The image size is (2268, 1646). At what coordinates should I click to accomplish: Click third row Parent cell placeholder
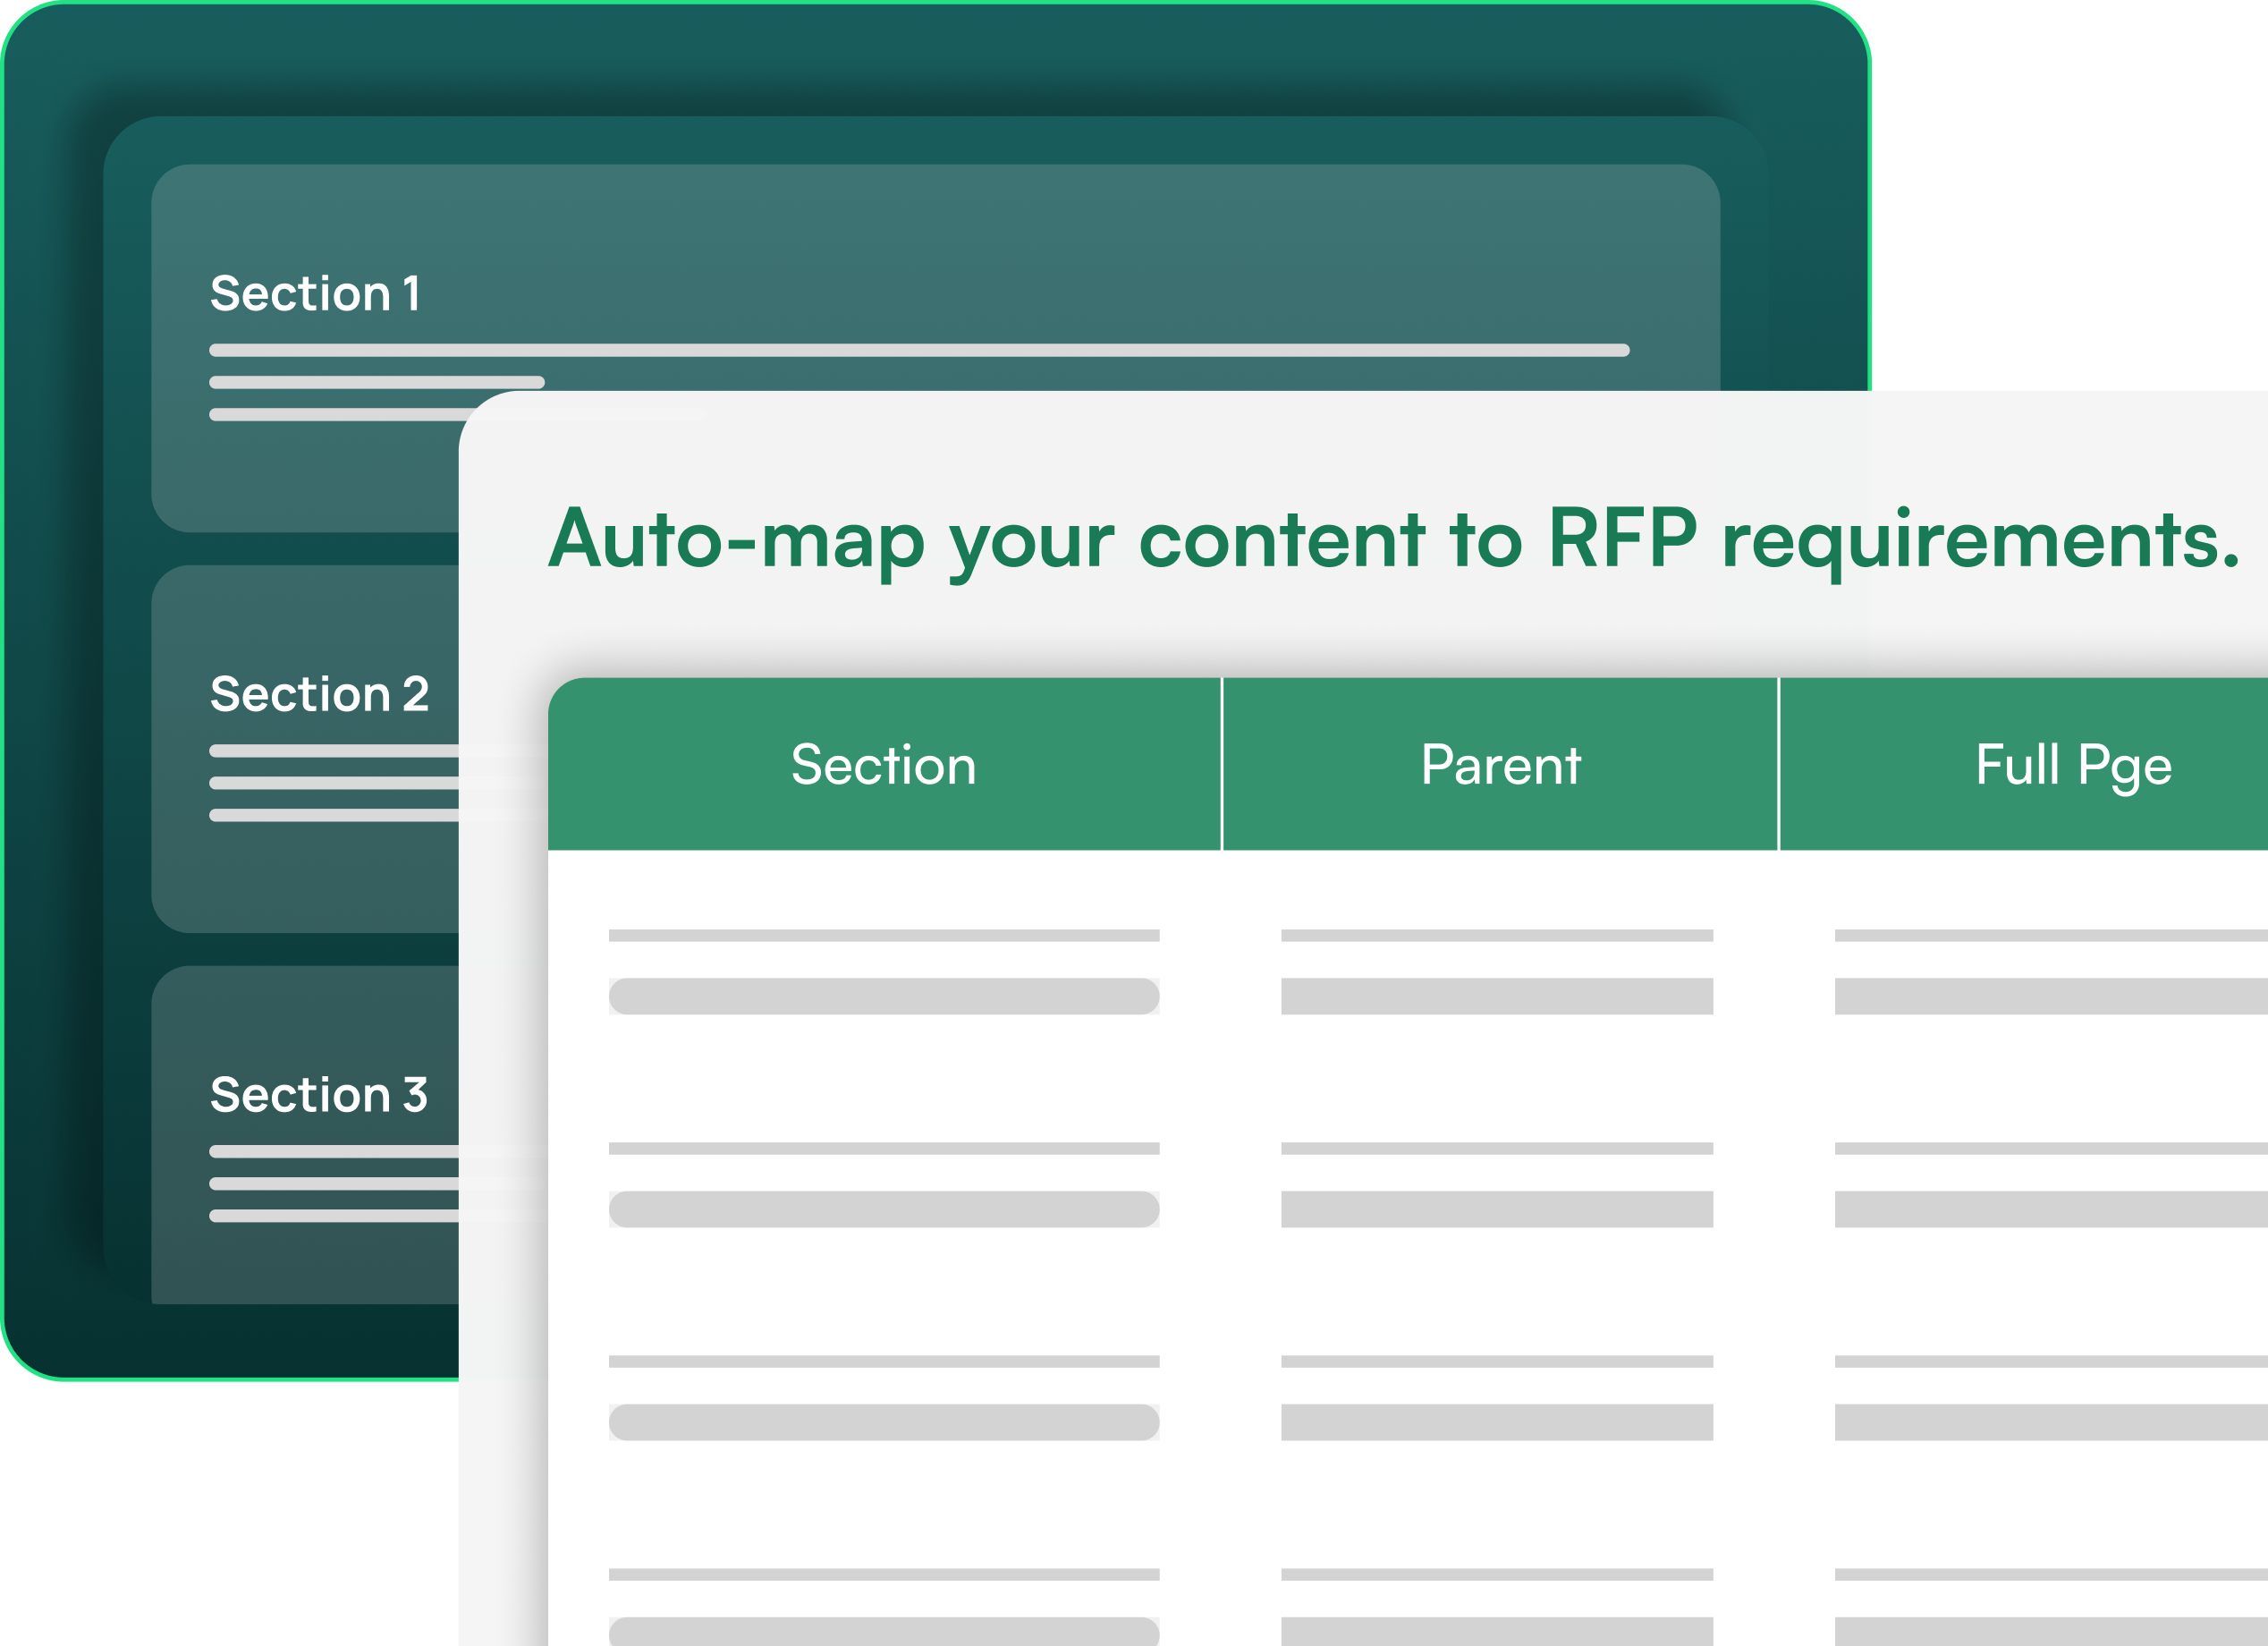[x=1496, y=1421]
